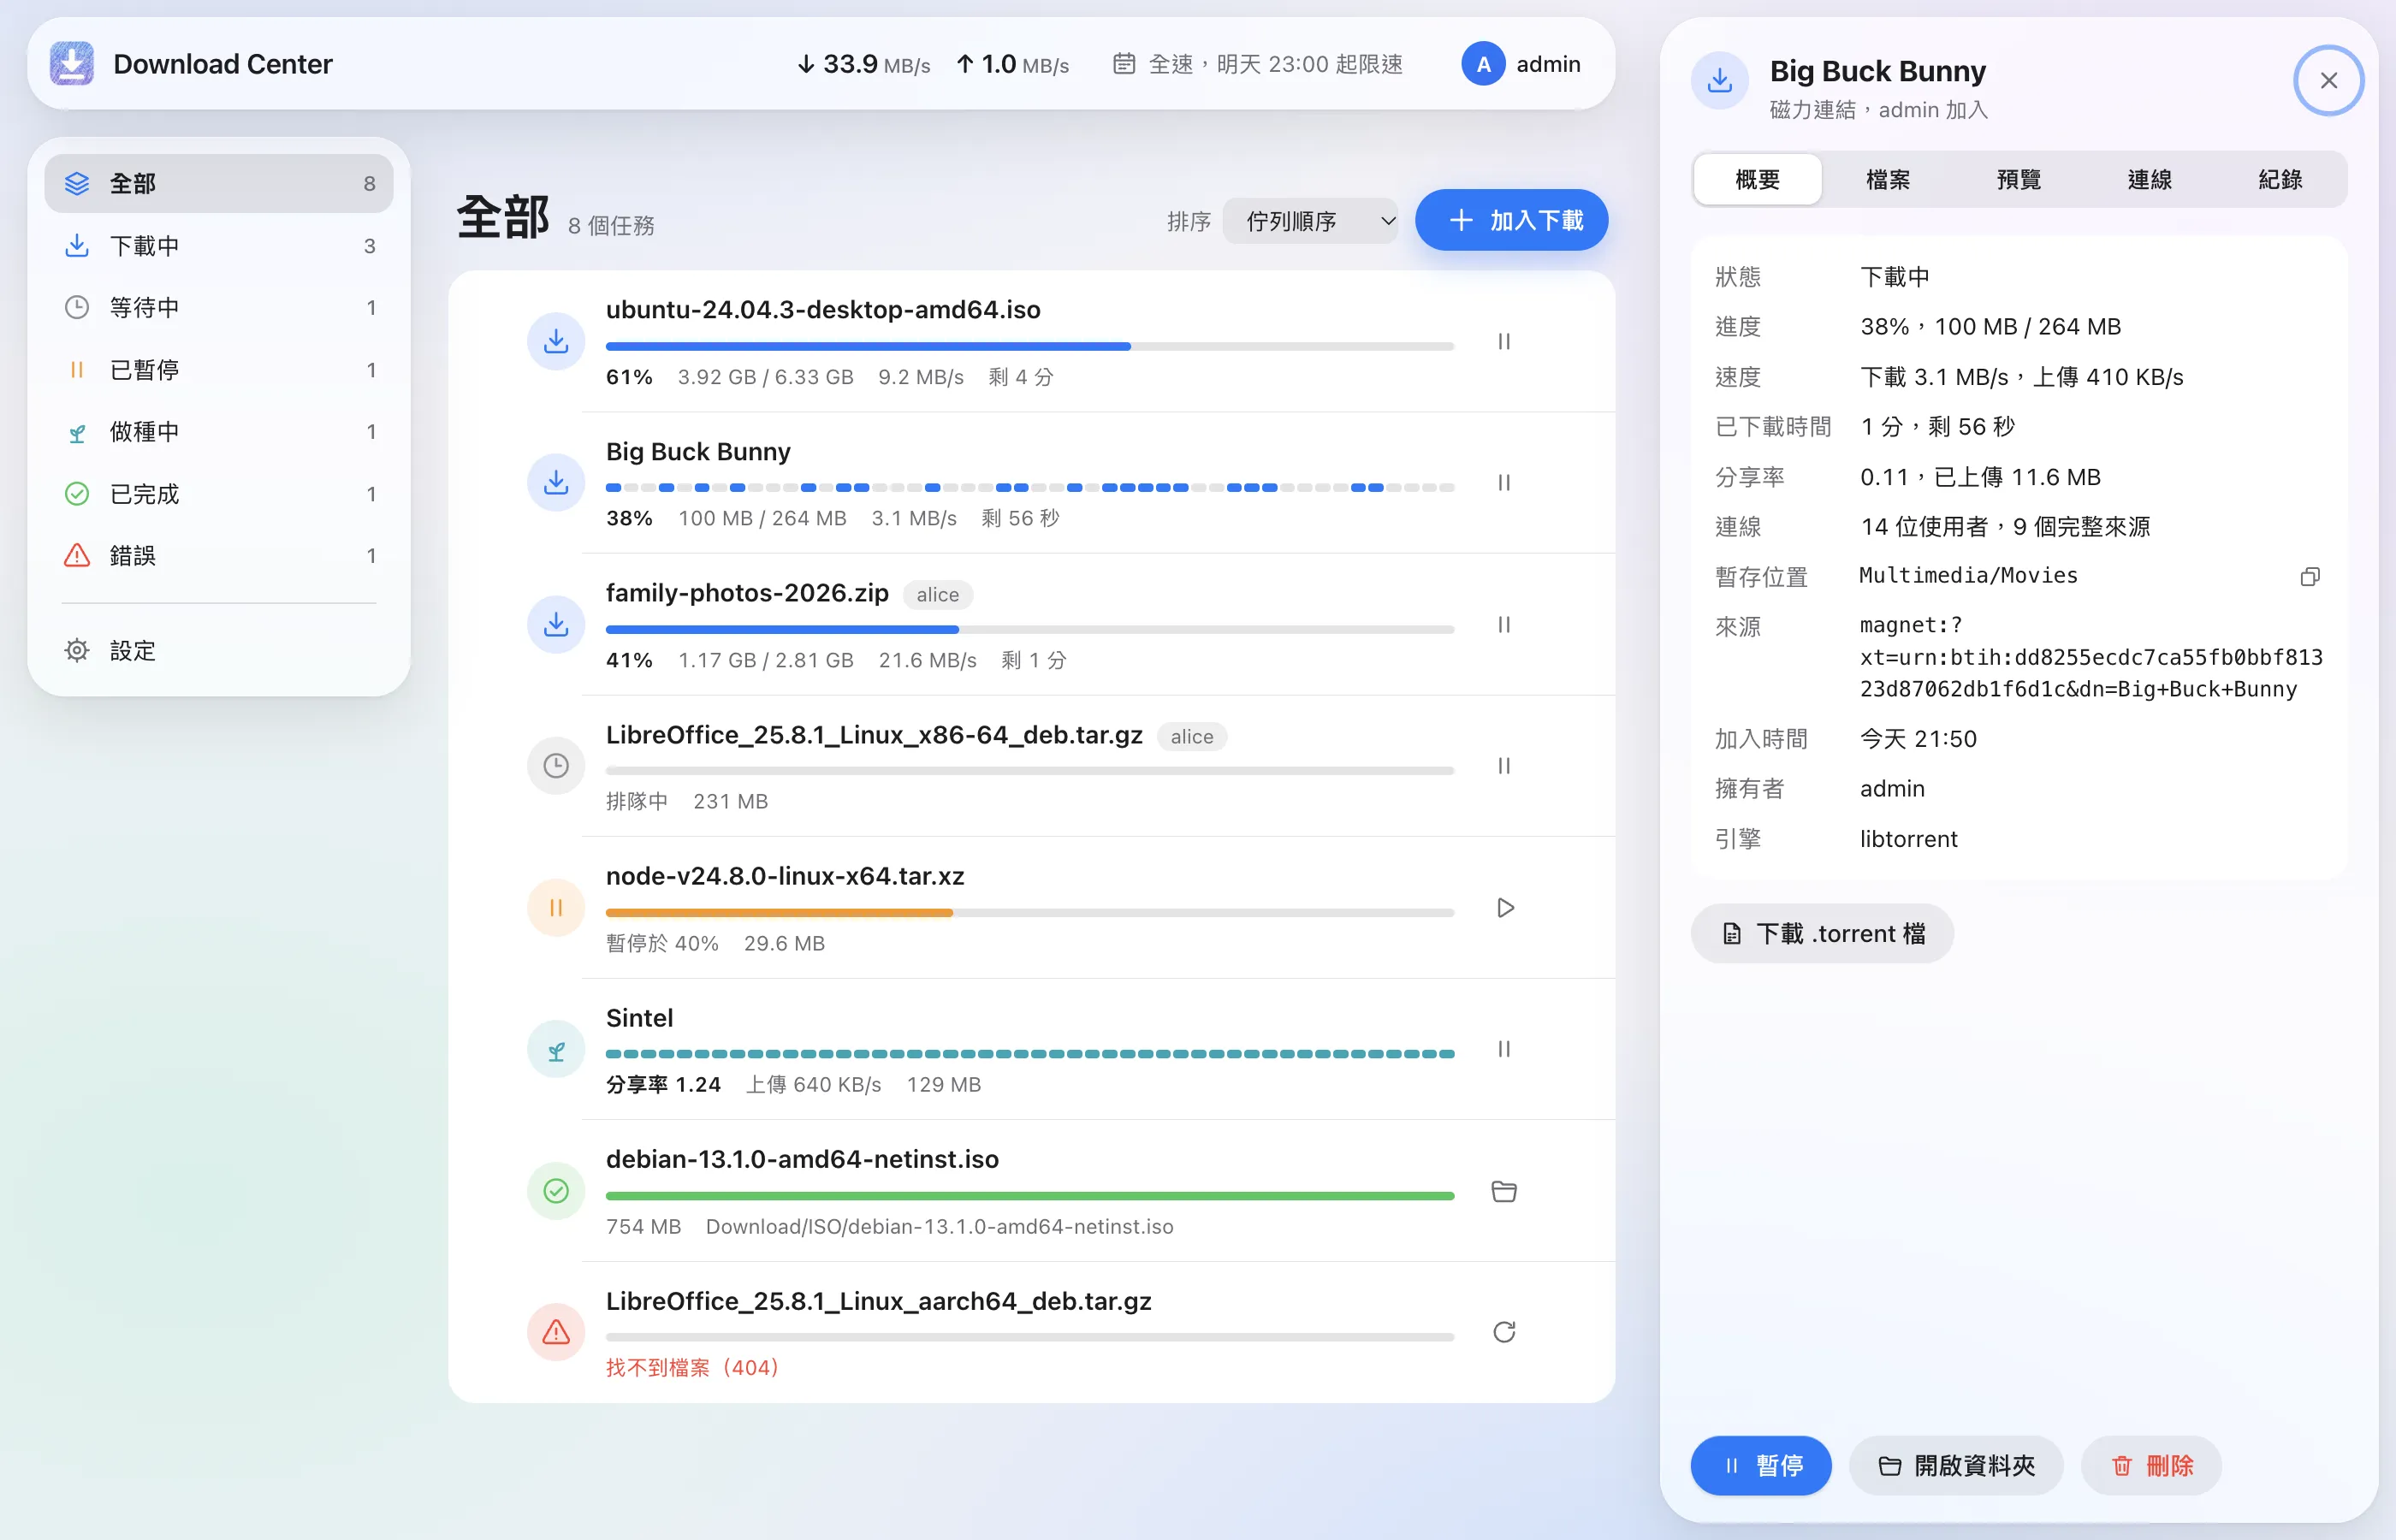Filter sidebar to 錯誤 tasks
The height and width of the screenshot is (1540, 2396).
click(x=219, y=556)
